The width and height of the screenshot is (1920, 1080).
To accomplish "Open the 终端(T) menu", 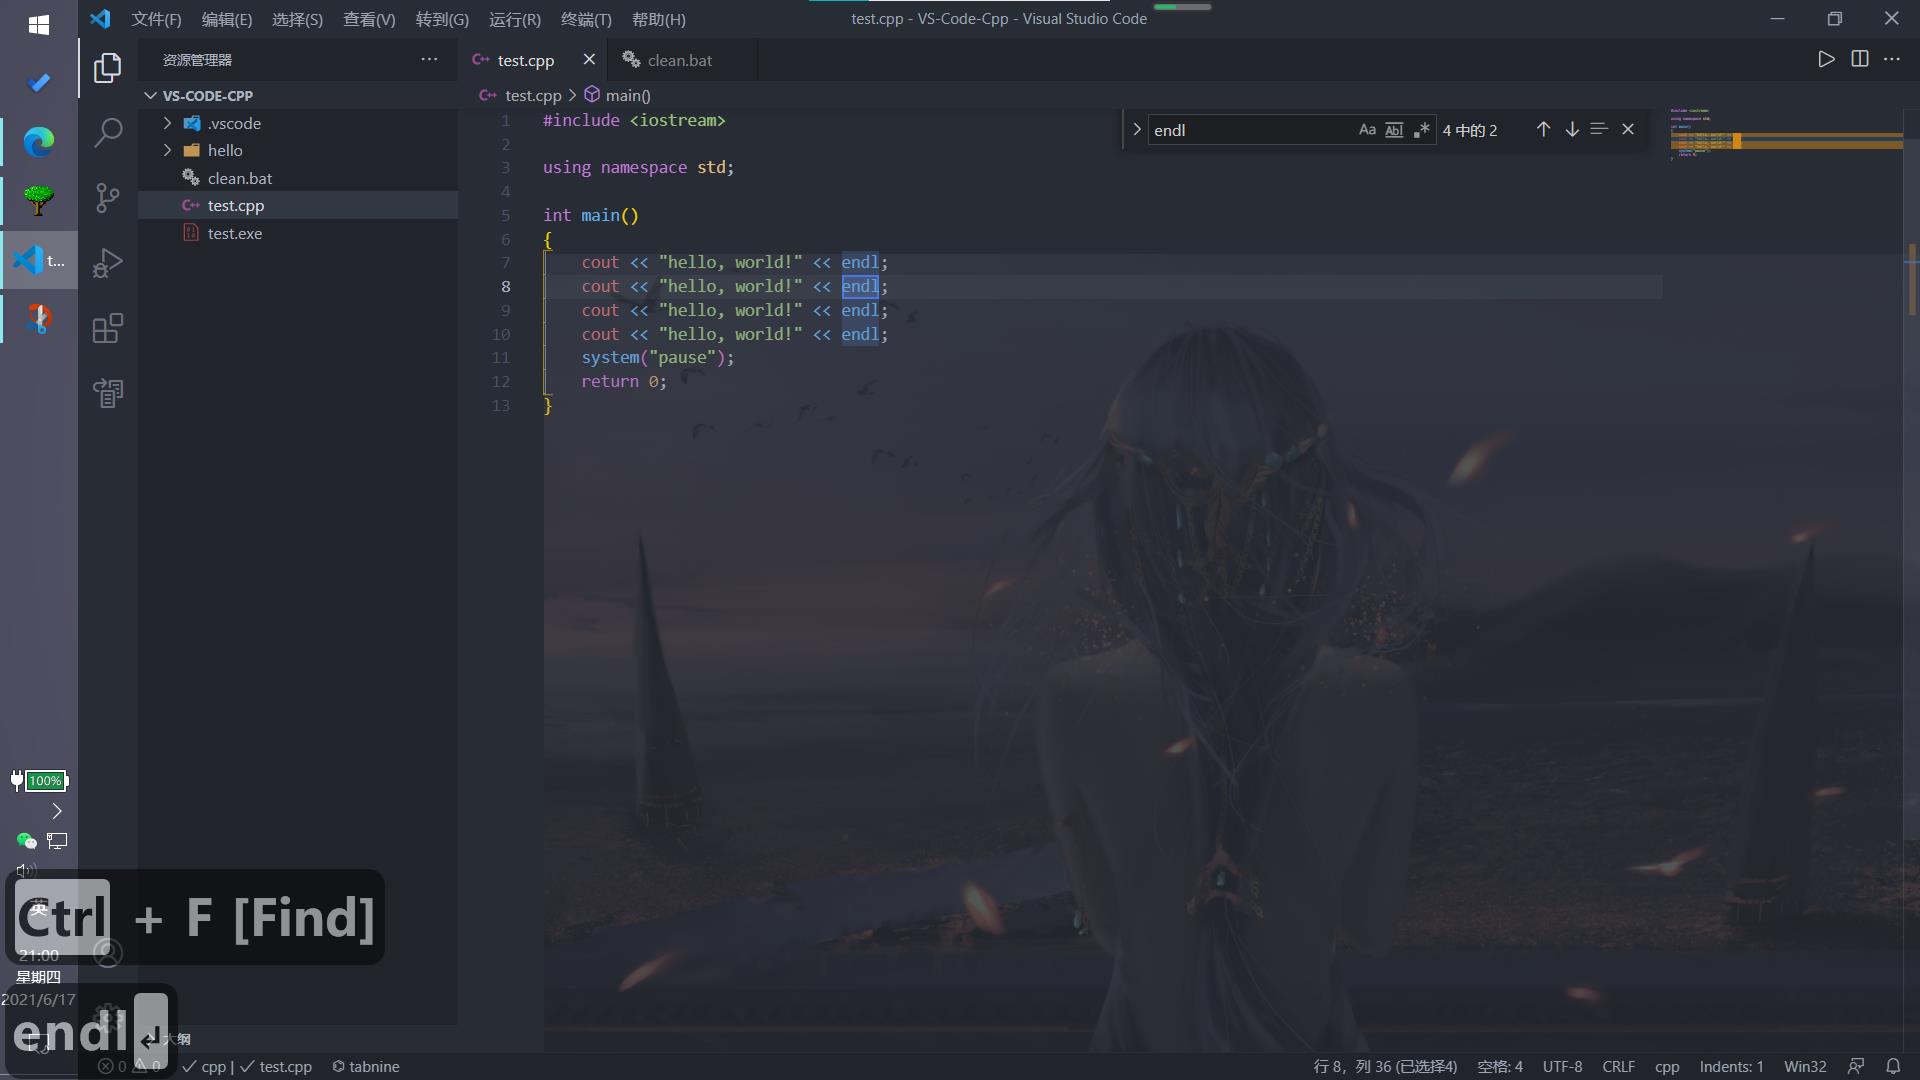I will tap(586, 19).
